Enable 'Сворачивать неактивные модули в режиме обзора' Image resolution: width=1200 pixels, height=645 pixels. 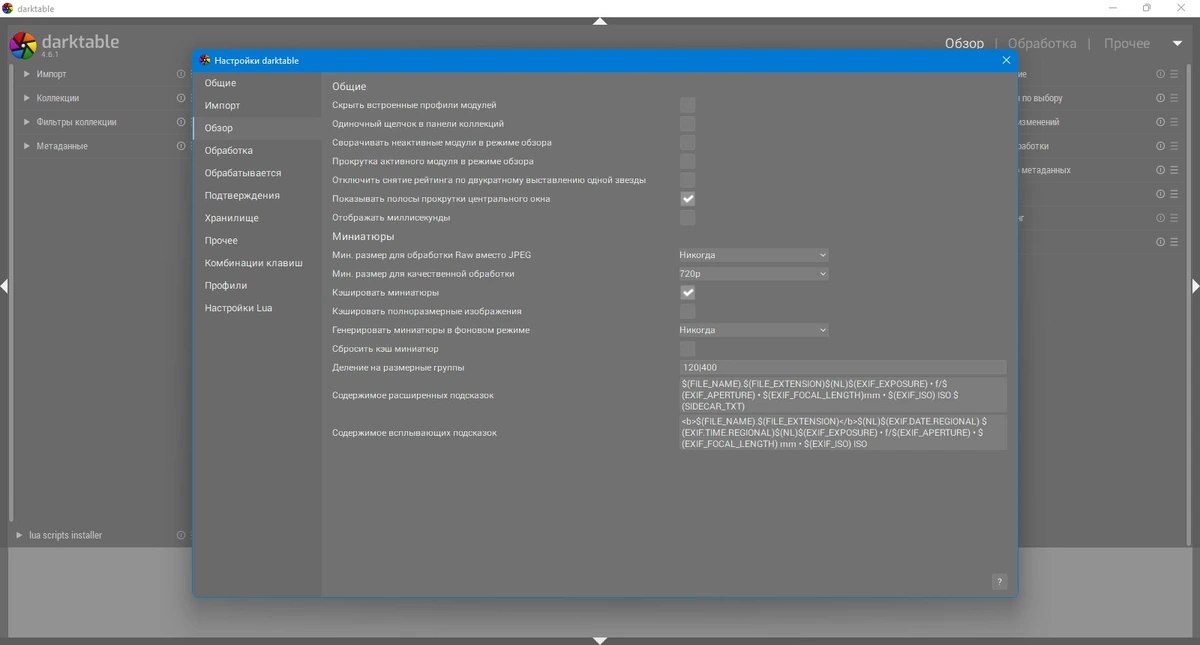pos(687,143)
